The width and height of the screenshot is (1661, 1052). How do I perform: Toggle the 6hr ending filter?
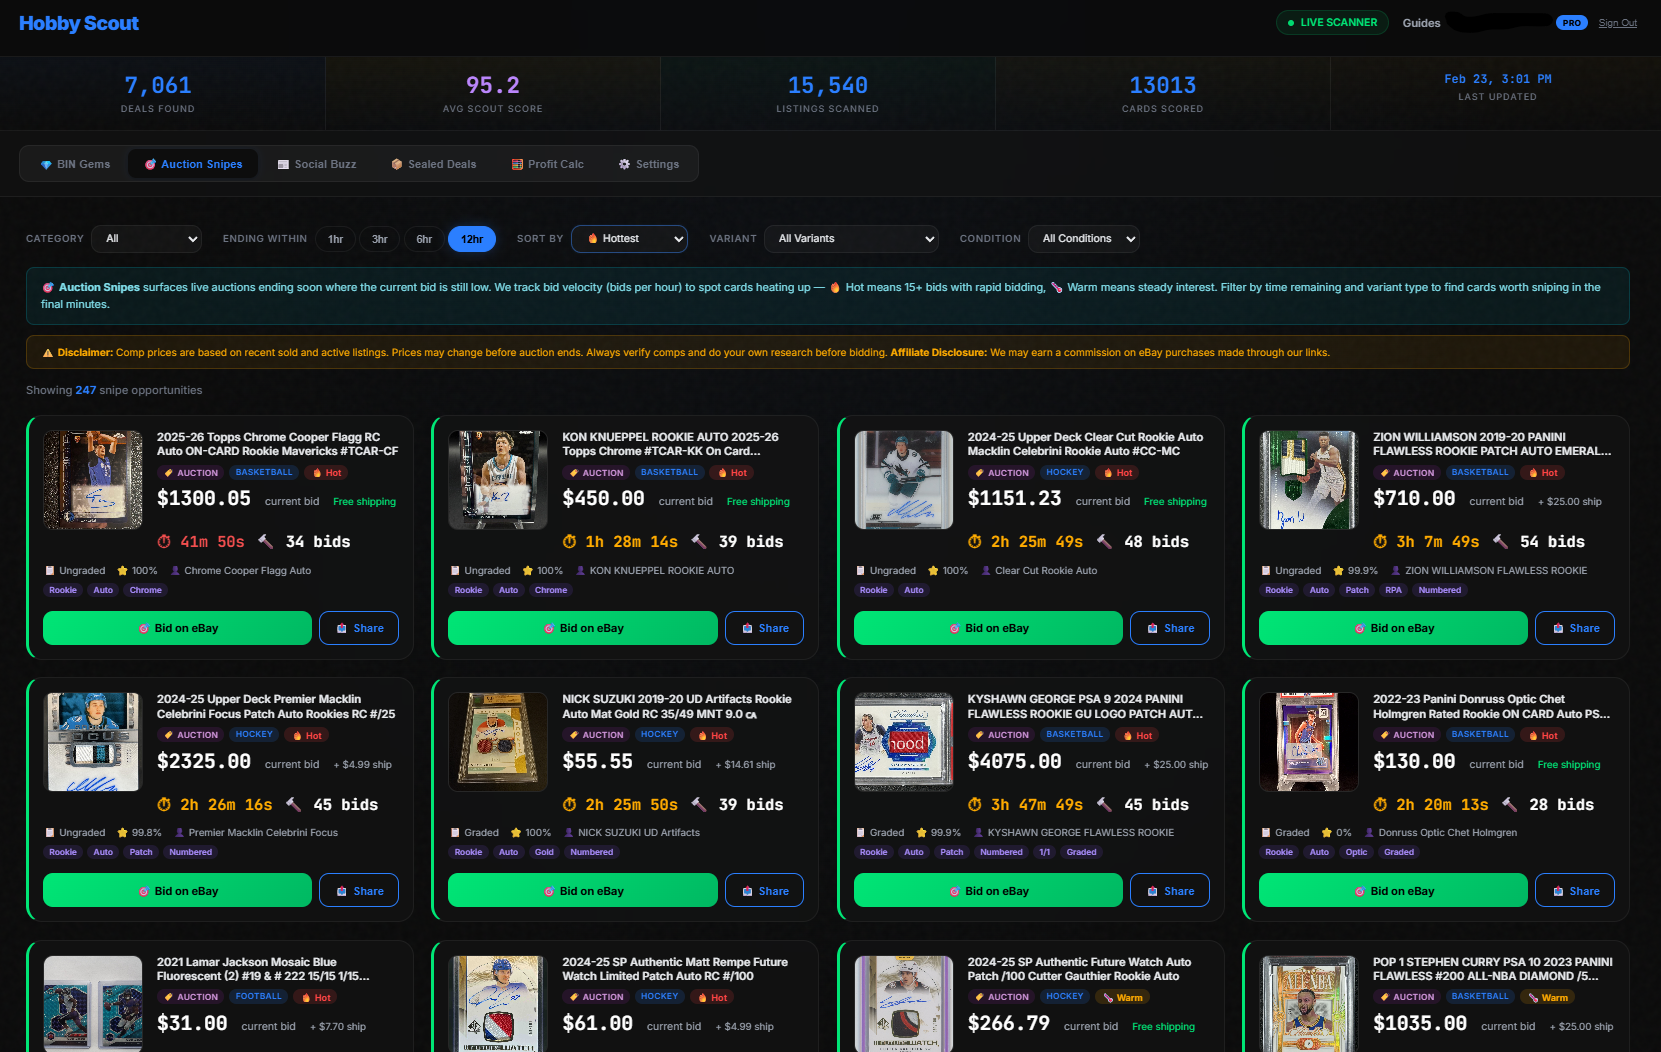click(x=423, y=239)
